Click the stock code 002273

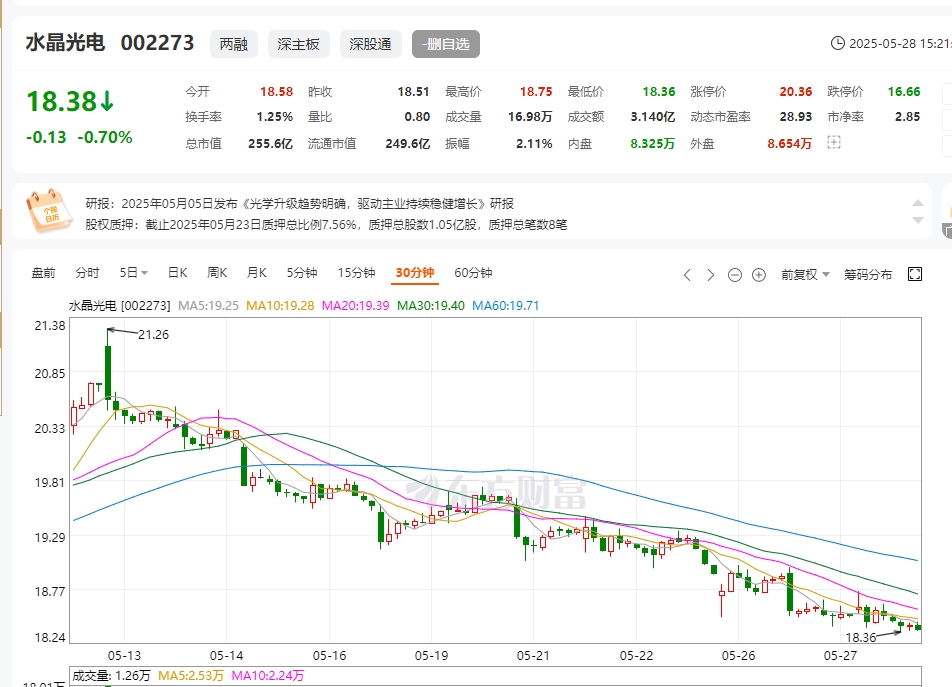pos(157,43)
